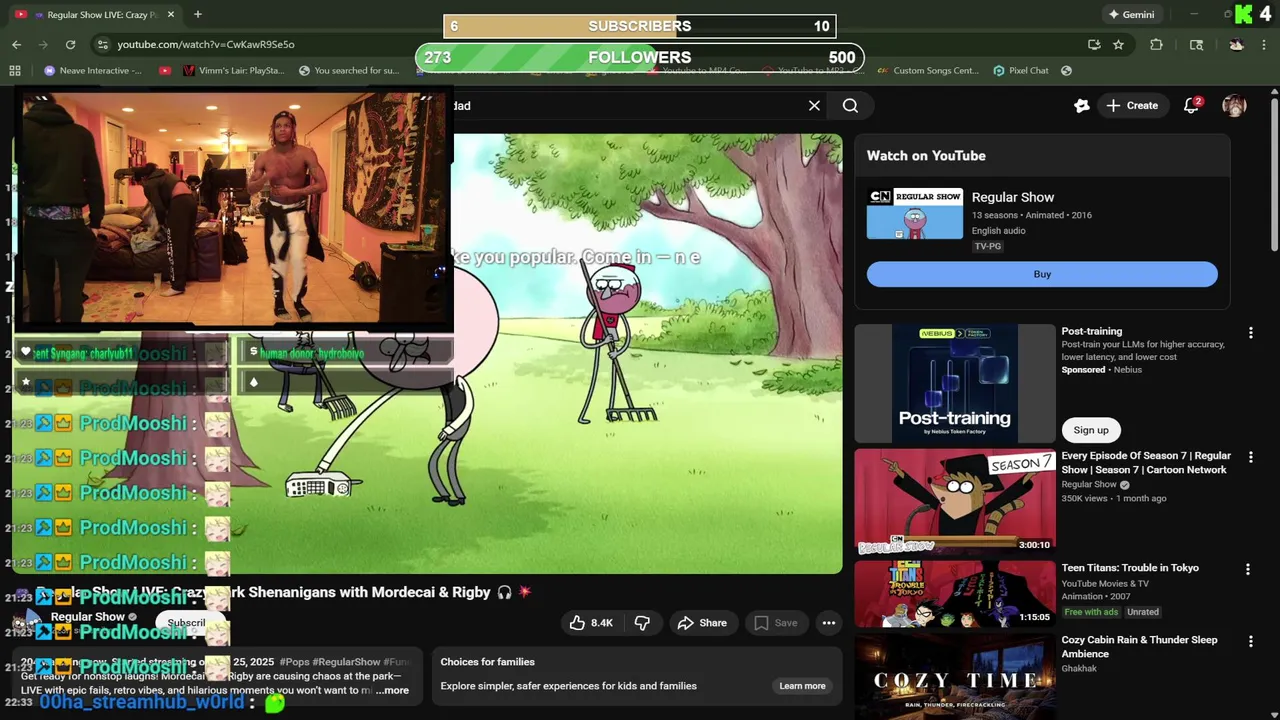
Task: Open options for Post-training ad
Action: pyautogui.click(x=1250, y=332)
